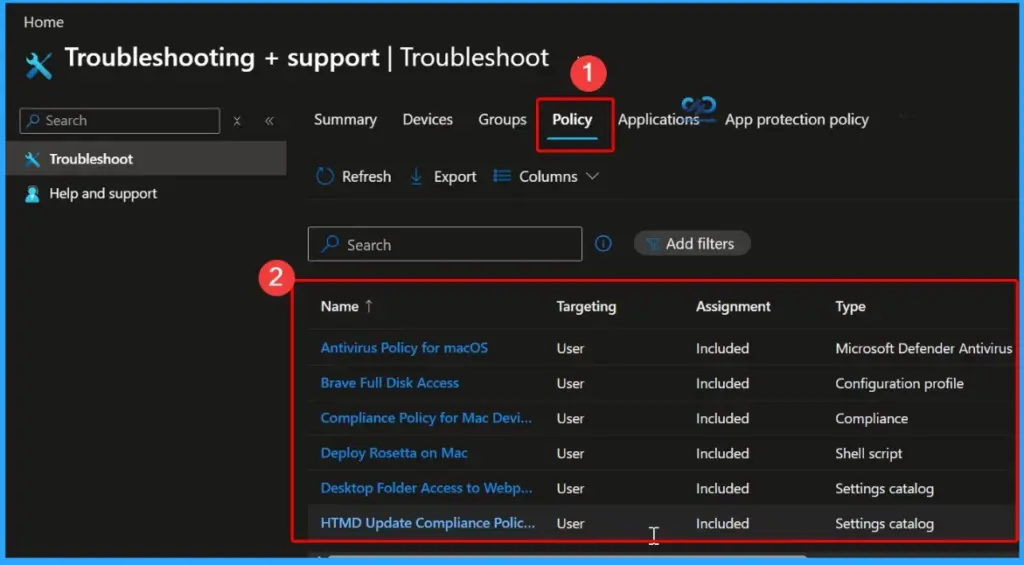
Task: Click the Troubleshoot wrench icon in the sidebar
Action: pyautogui.click(x=32, y=159)
